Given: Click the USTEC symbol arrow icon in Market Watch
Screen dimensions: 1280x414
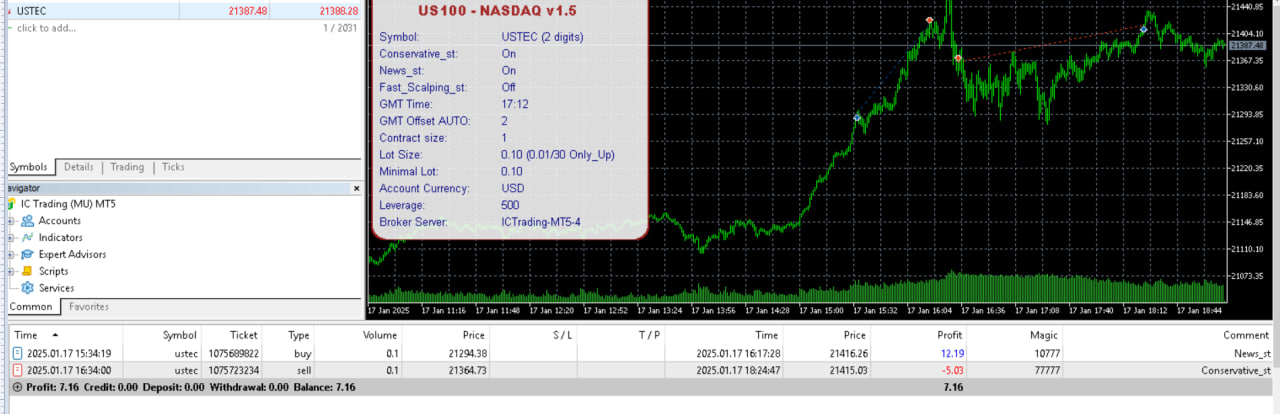Looking at the screenshot, I should (x=8, y=10).
